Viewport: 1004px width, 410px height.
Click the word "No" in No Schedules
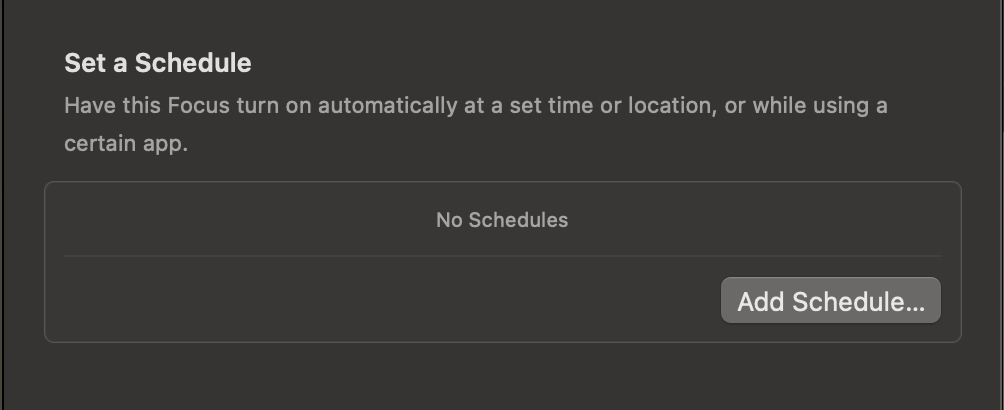449,220
